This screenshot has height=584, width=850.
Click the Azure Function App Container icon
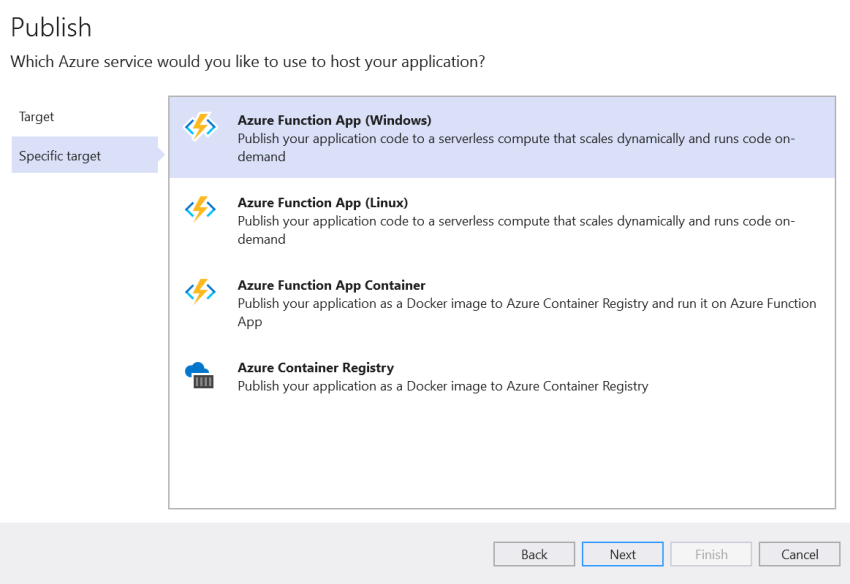[x=200, y=291]
